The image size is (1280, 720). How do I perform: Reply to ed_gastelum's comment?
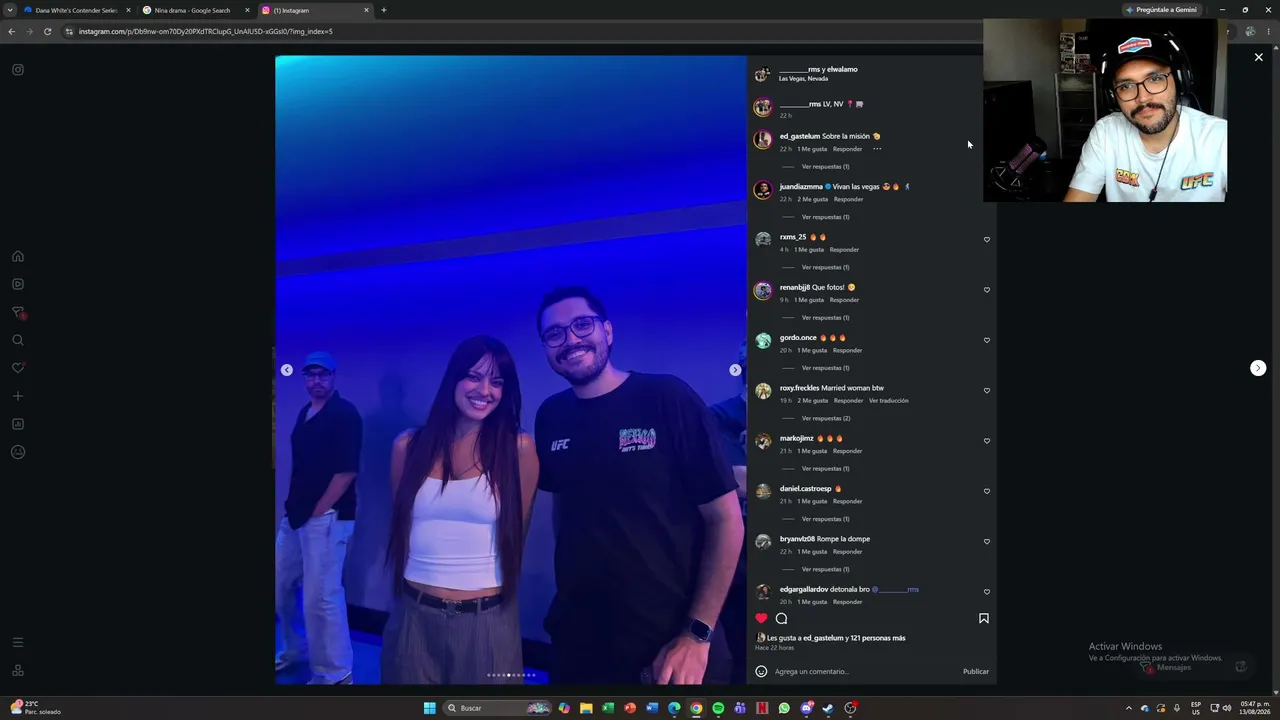click(847, 149)
